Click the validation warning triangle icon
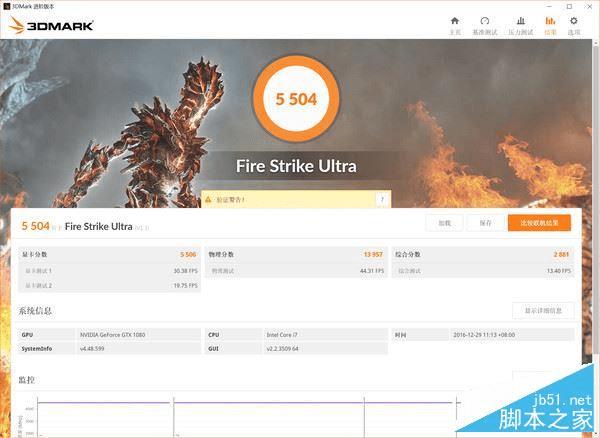 (x=208, y=199)
